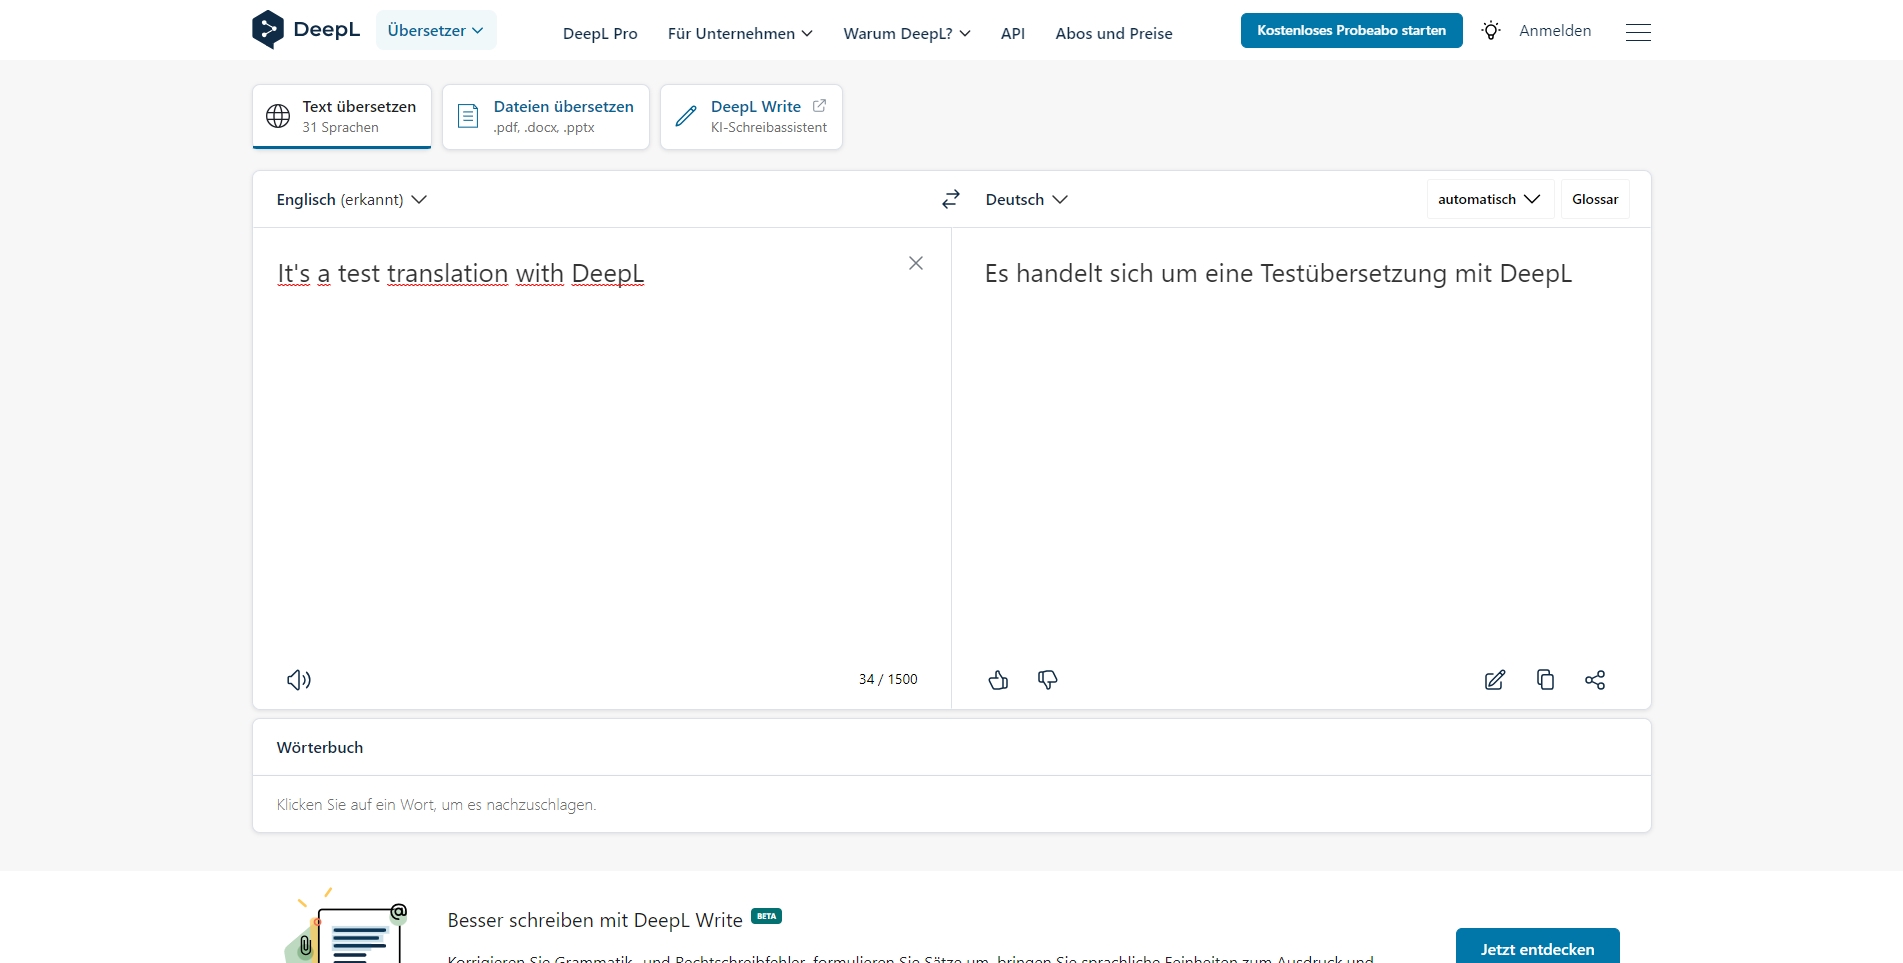
Task: Open the automatisch formality dropdown
Action: pos(1490,199)
